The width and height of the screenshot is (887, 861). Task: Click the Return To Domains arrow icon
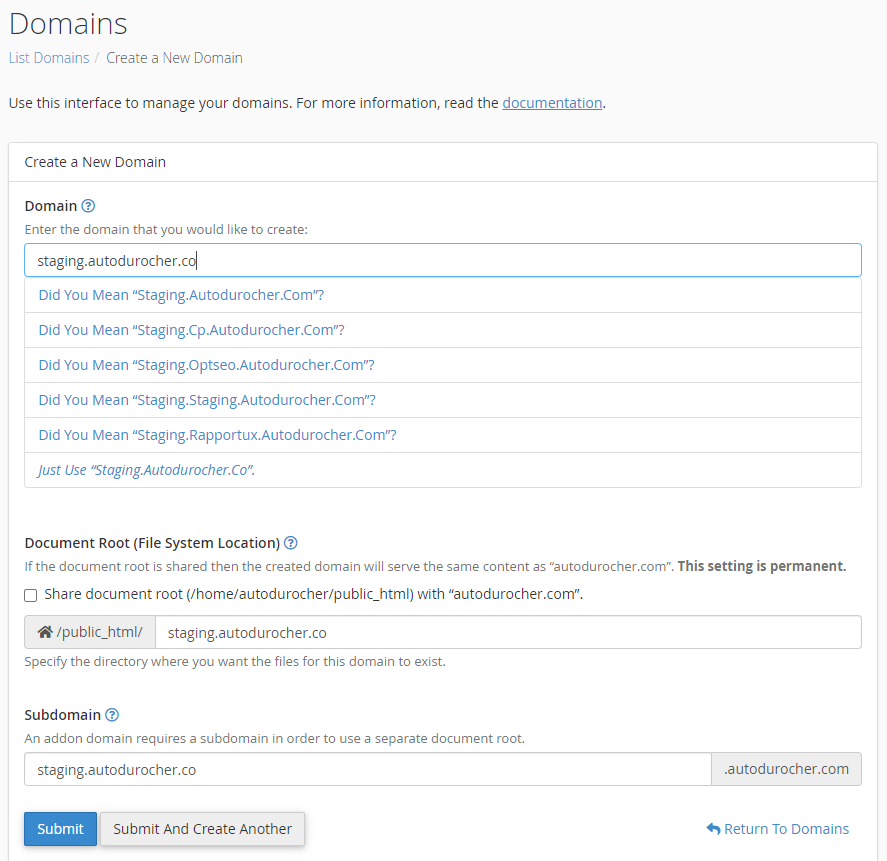pyautogui.click(x=713, y=829)
